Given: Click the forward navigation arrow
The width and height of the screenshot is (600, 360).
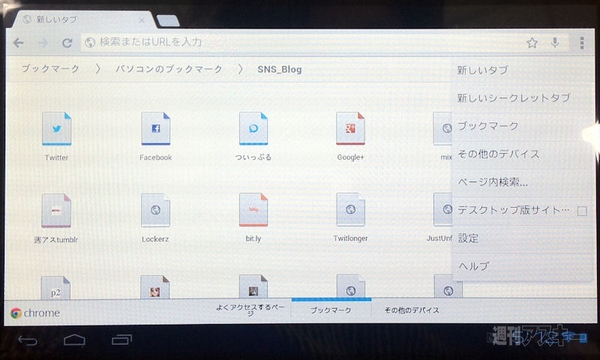Looking at the screenshot, I should coord(43,43).
